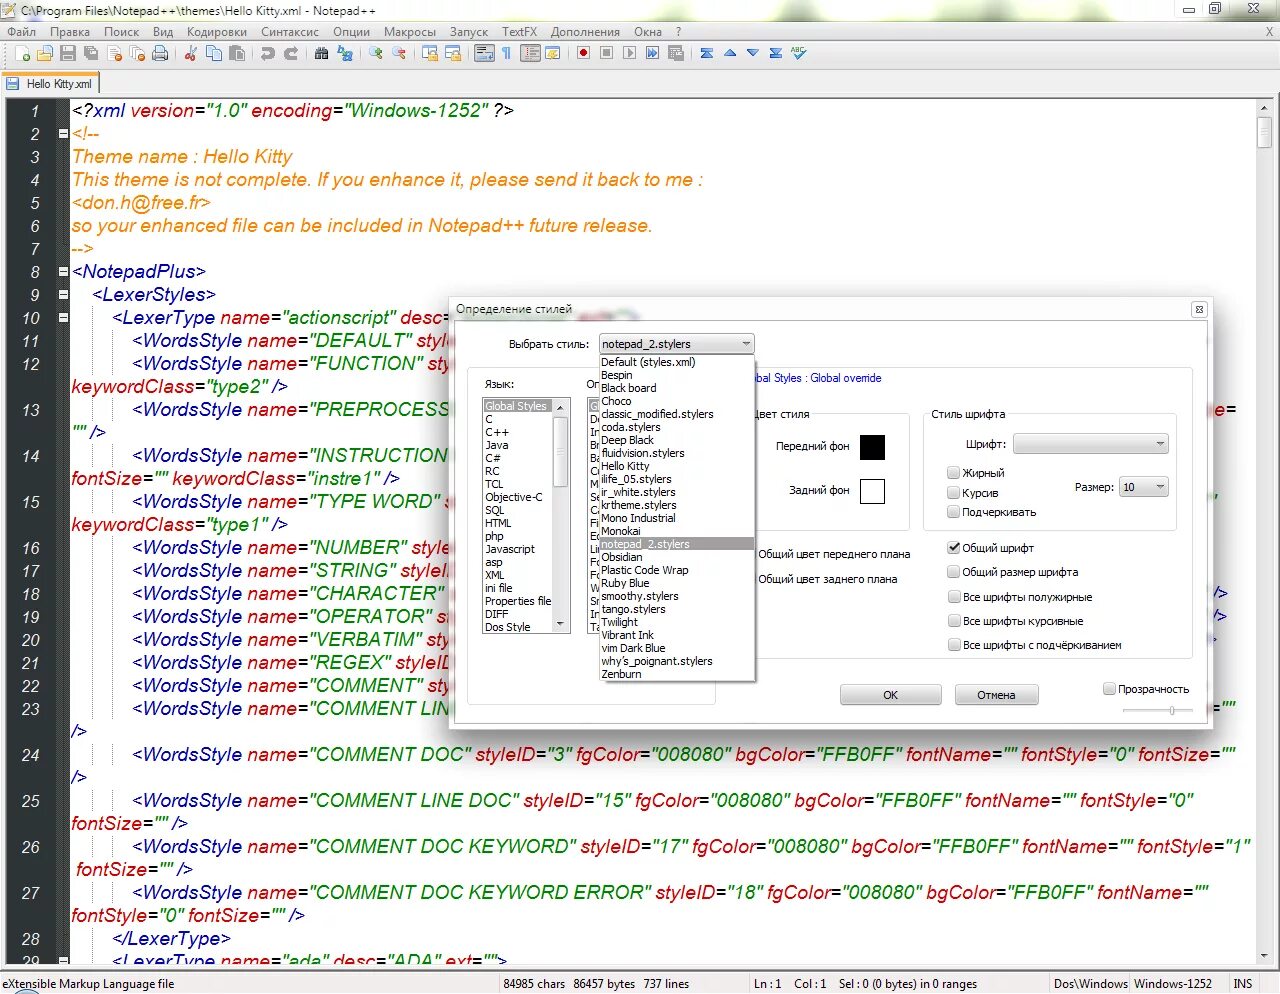Open Find with the binoculars icon
Viewport: 1280px width, 994px height.
[x=322, y=53]
